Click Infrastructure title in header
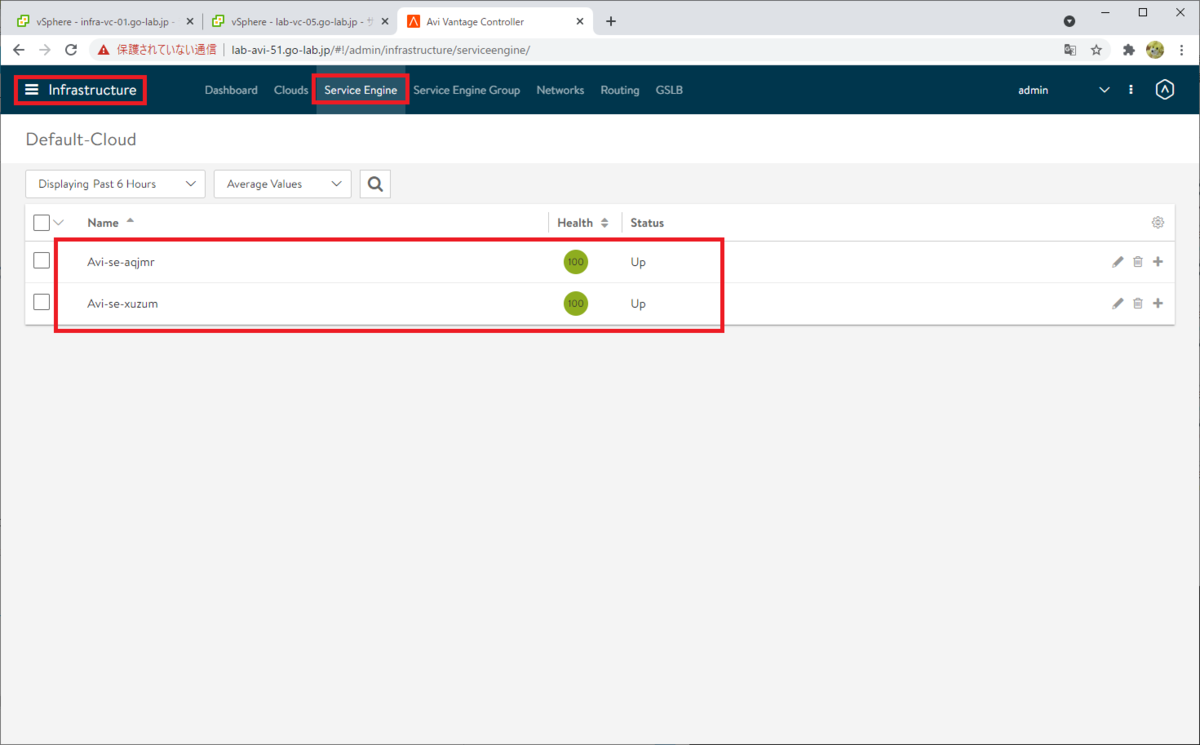Screen dimensions: 1200x745 pyautogui.click(x=92, y=90)
